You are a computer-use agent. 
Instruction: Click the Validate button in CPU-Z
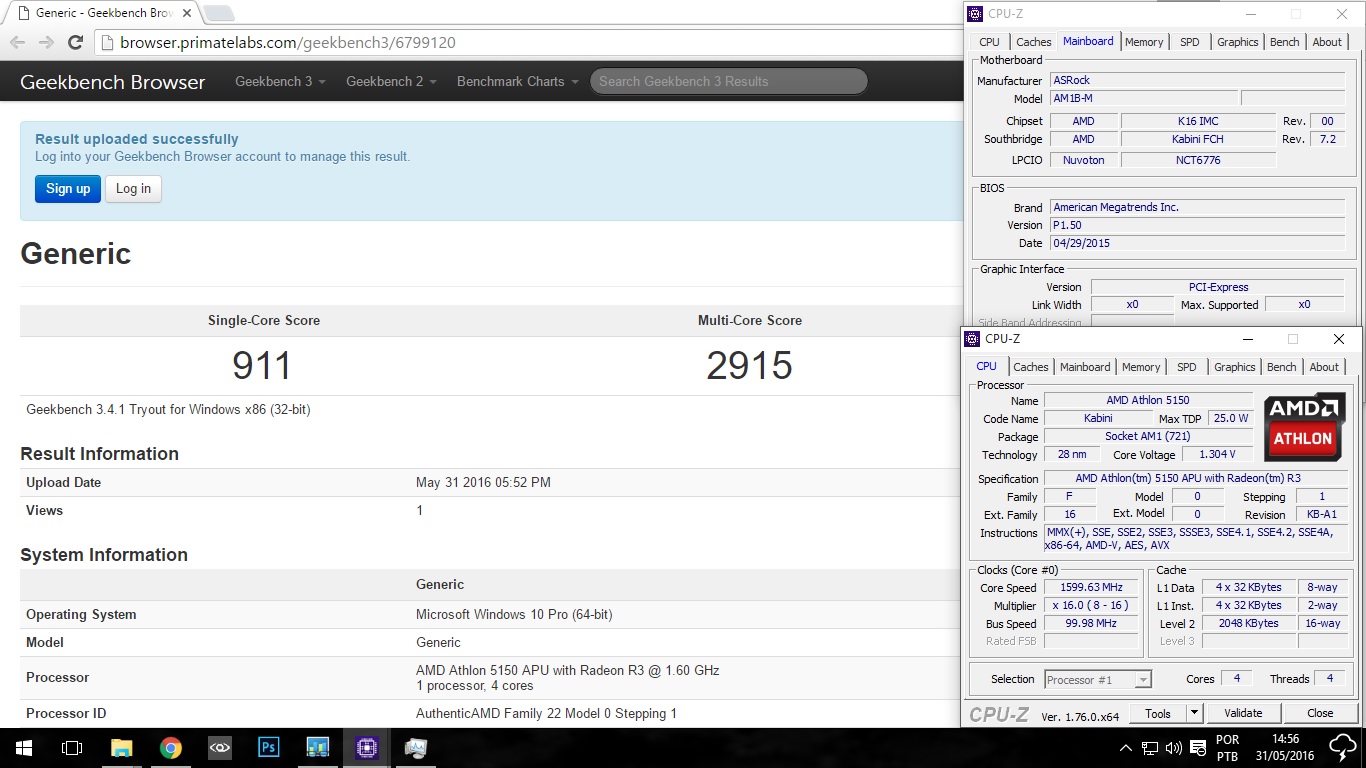pyautogui.click(x=1243, y=713)
